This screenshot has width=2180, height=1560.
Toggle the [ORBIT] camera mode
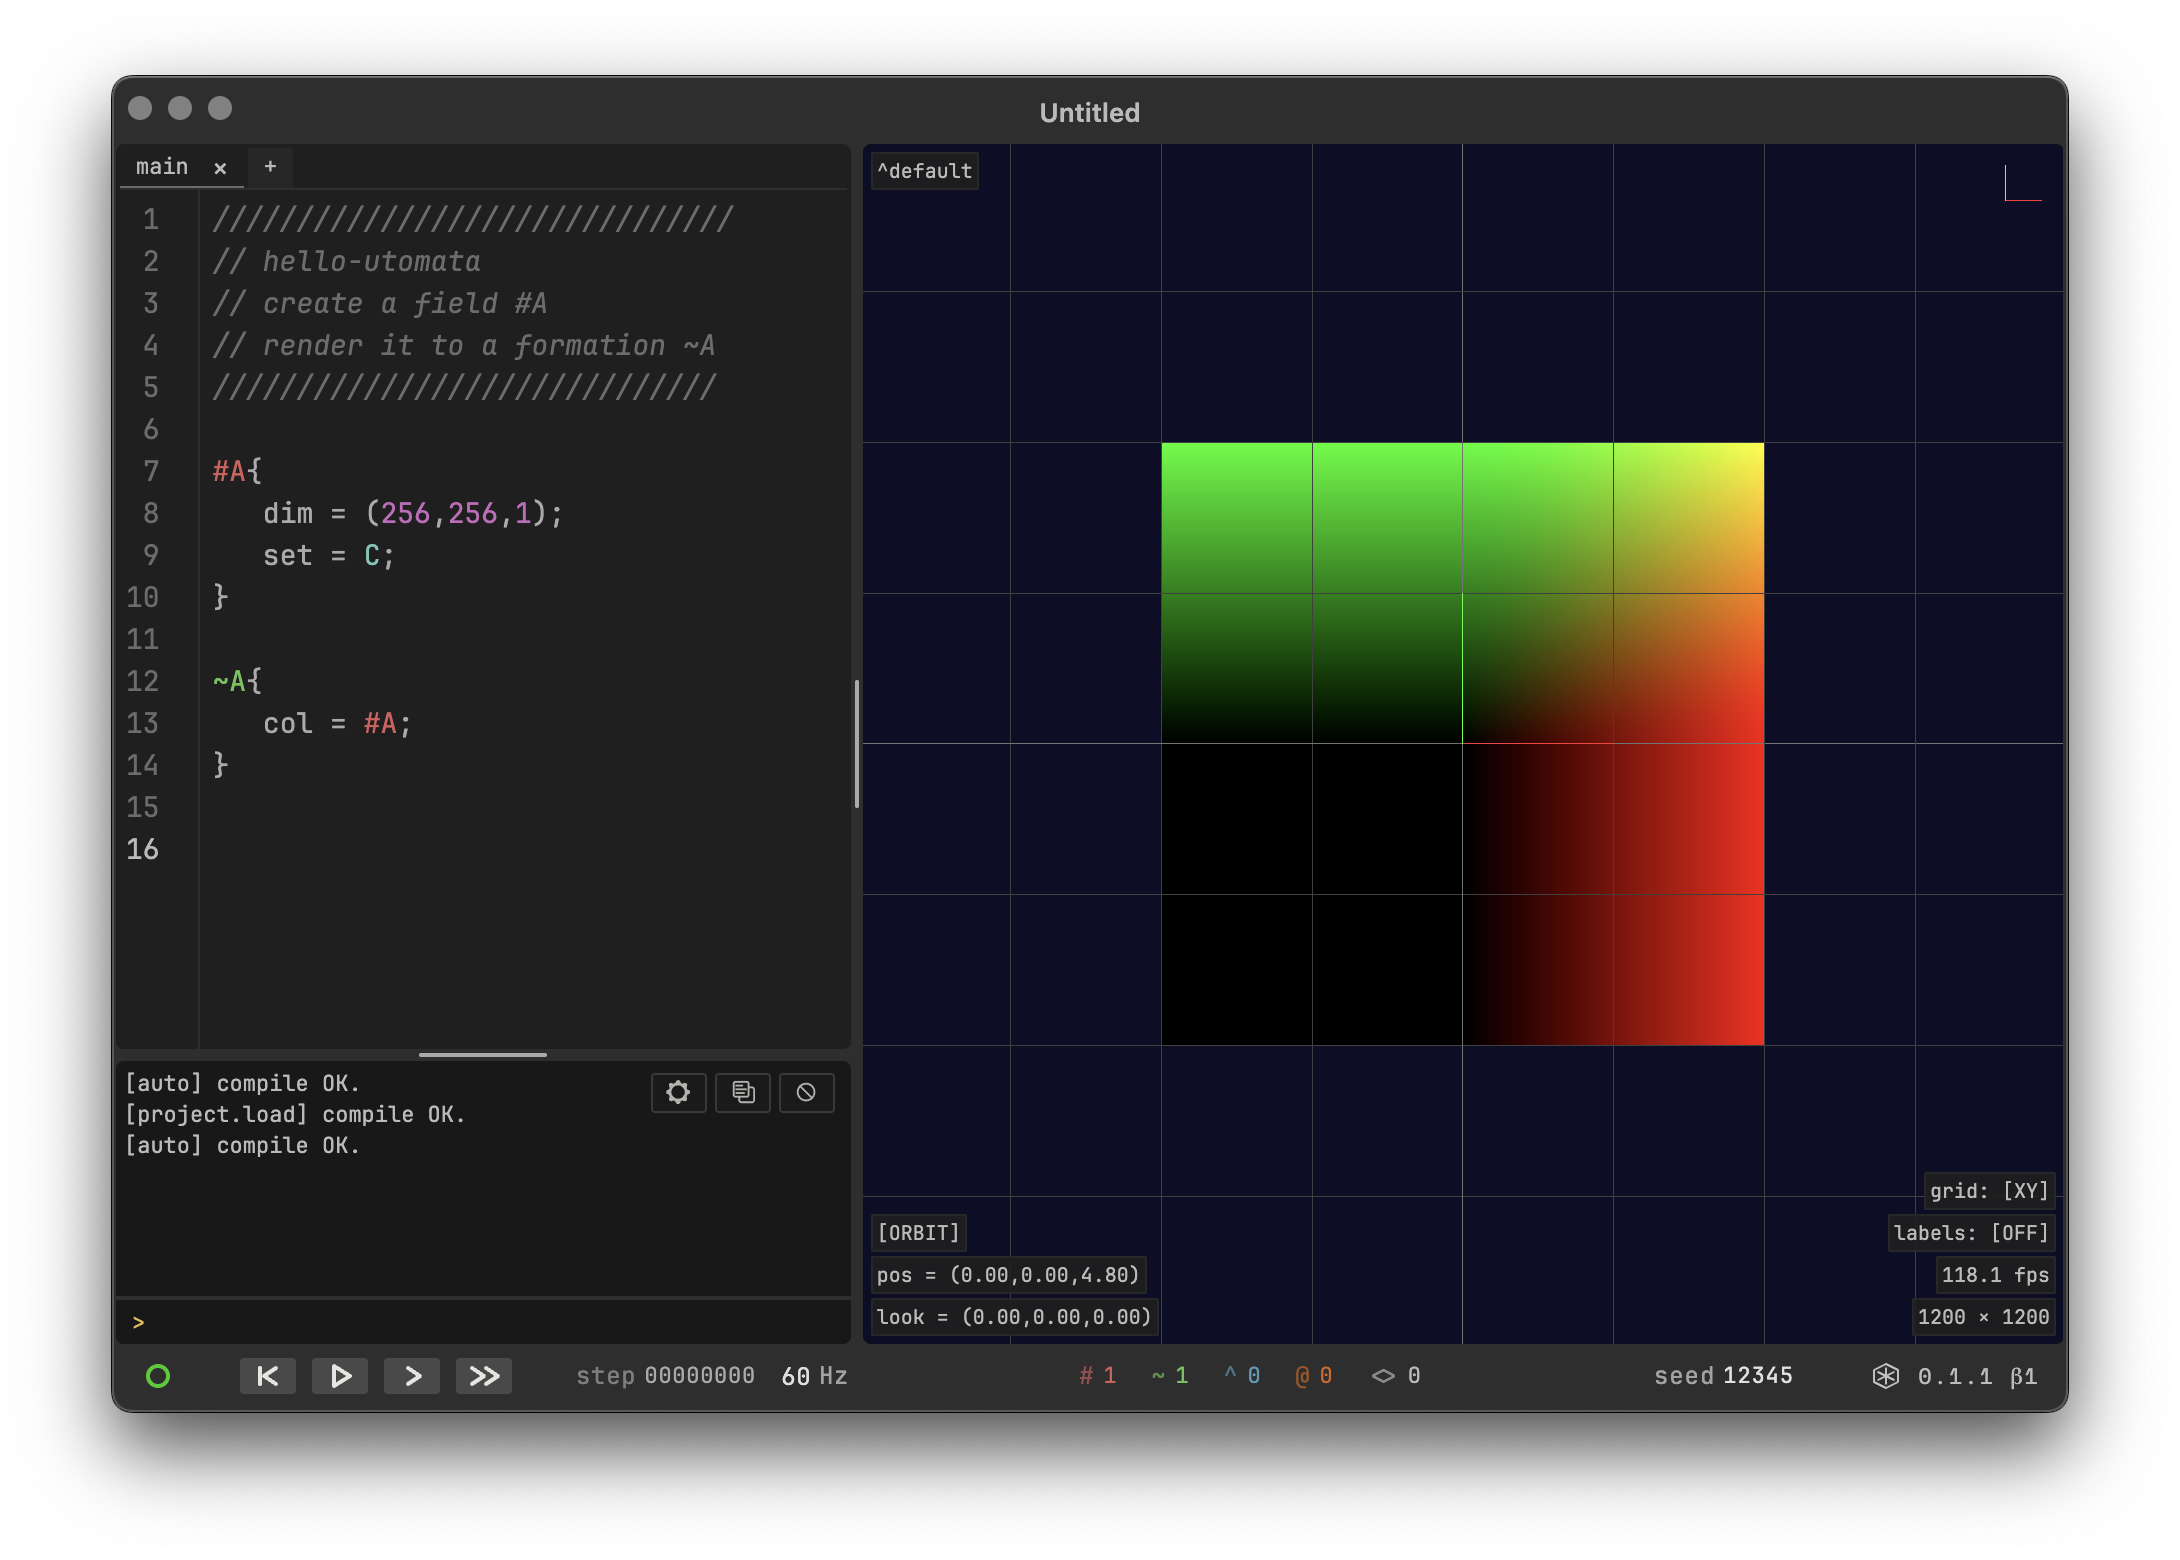918,1233
